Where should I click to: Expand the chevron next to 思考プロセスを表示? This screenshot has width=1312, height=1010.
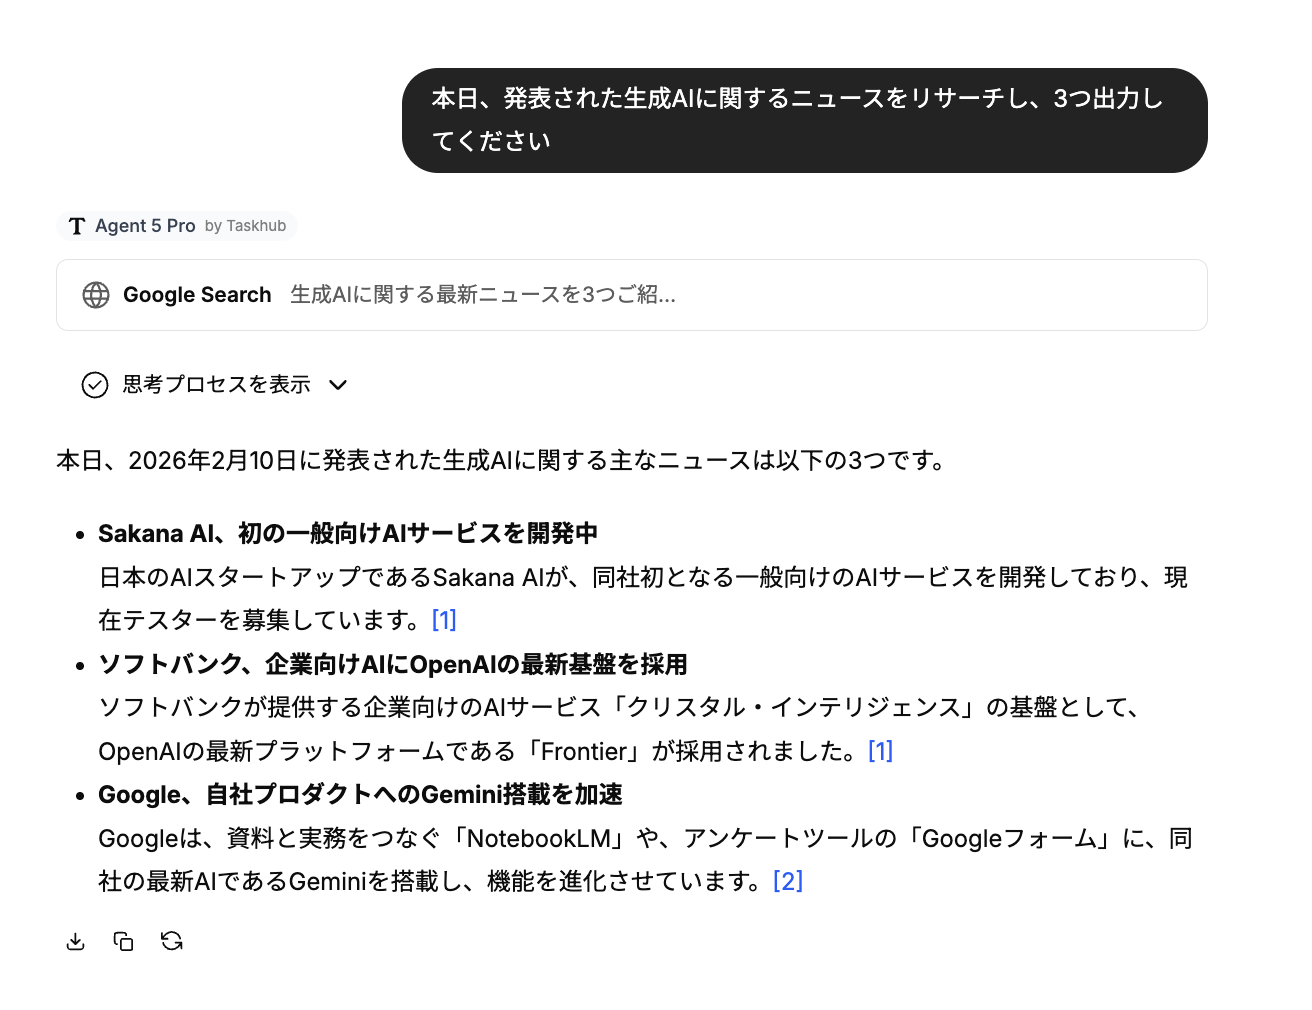tap(338, 385)
